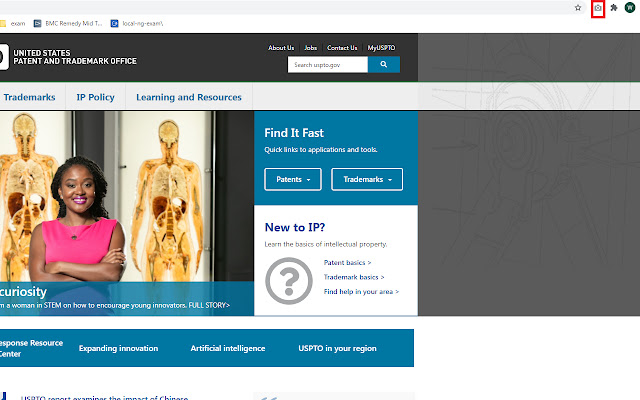Open the USPTO report news headline
Viewport: 640px width, 400px height.
(x=104, y=397)
